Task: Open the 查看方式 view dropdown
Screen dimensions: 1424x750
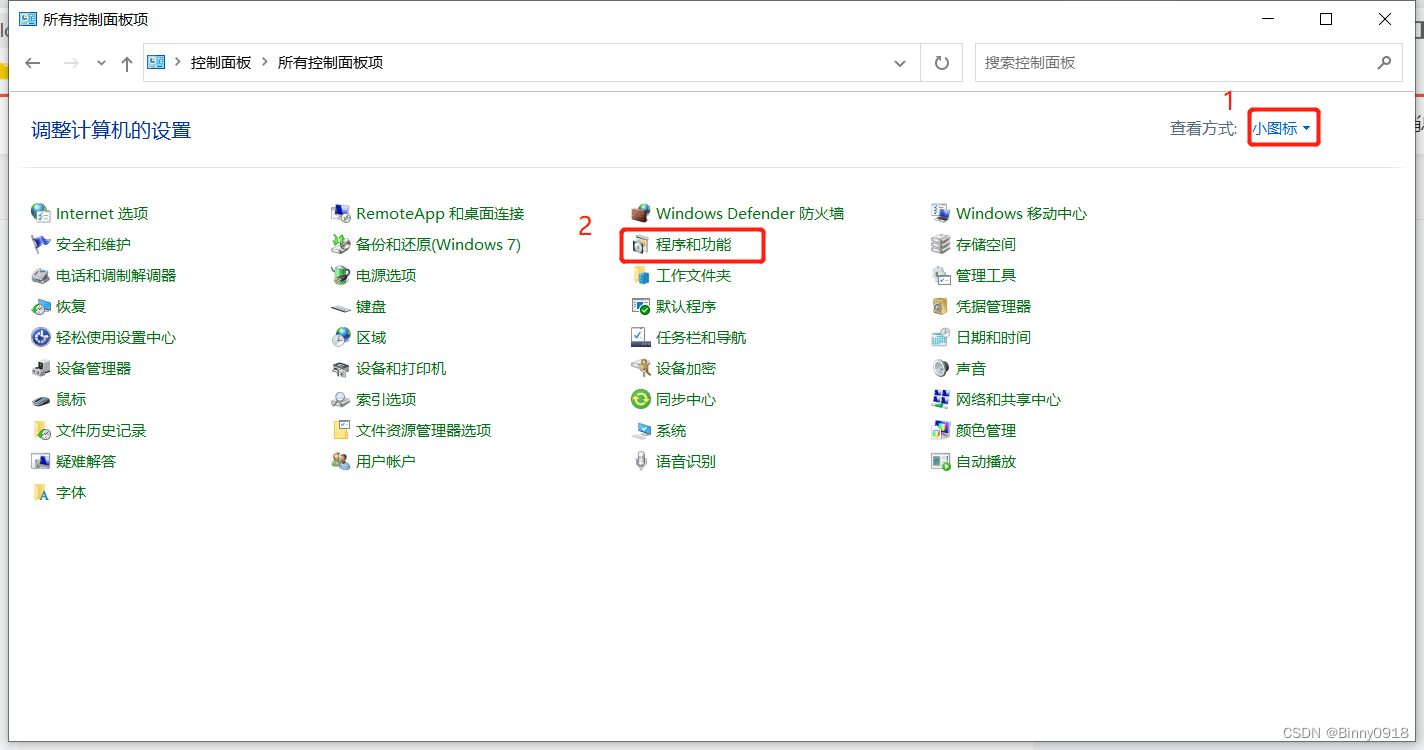Action: (x=1283, y=127)
